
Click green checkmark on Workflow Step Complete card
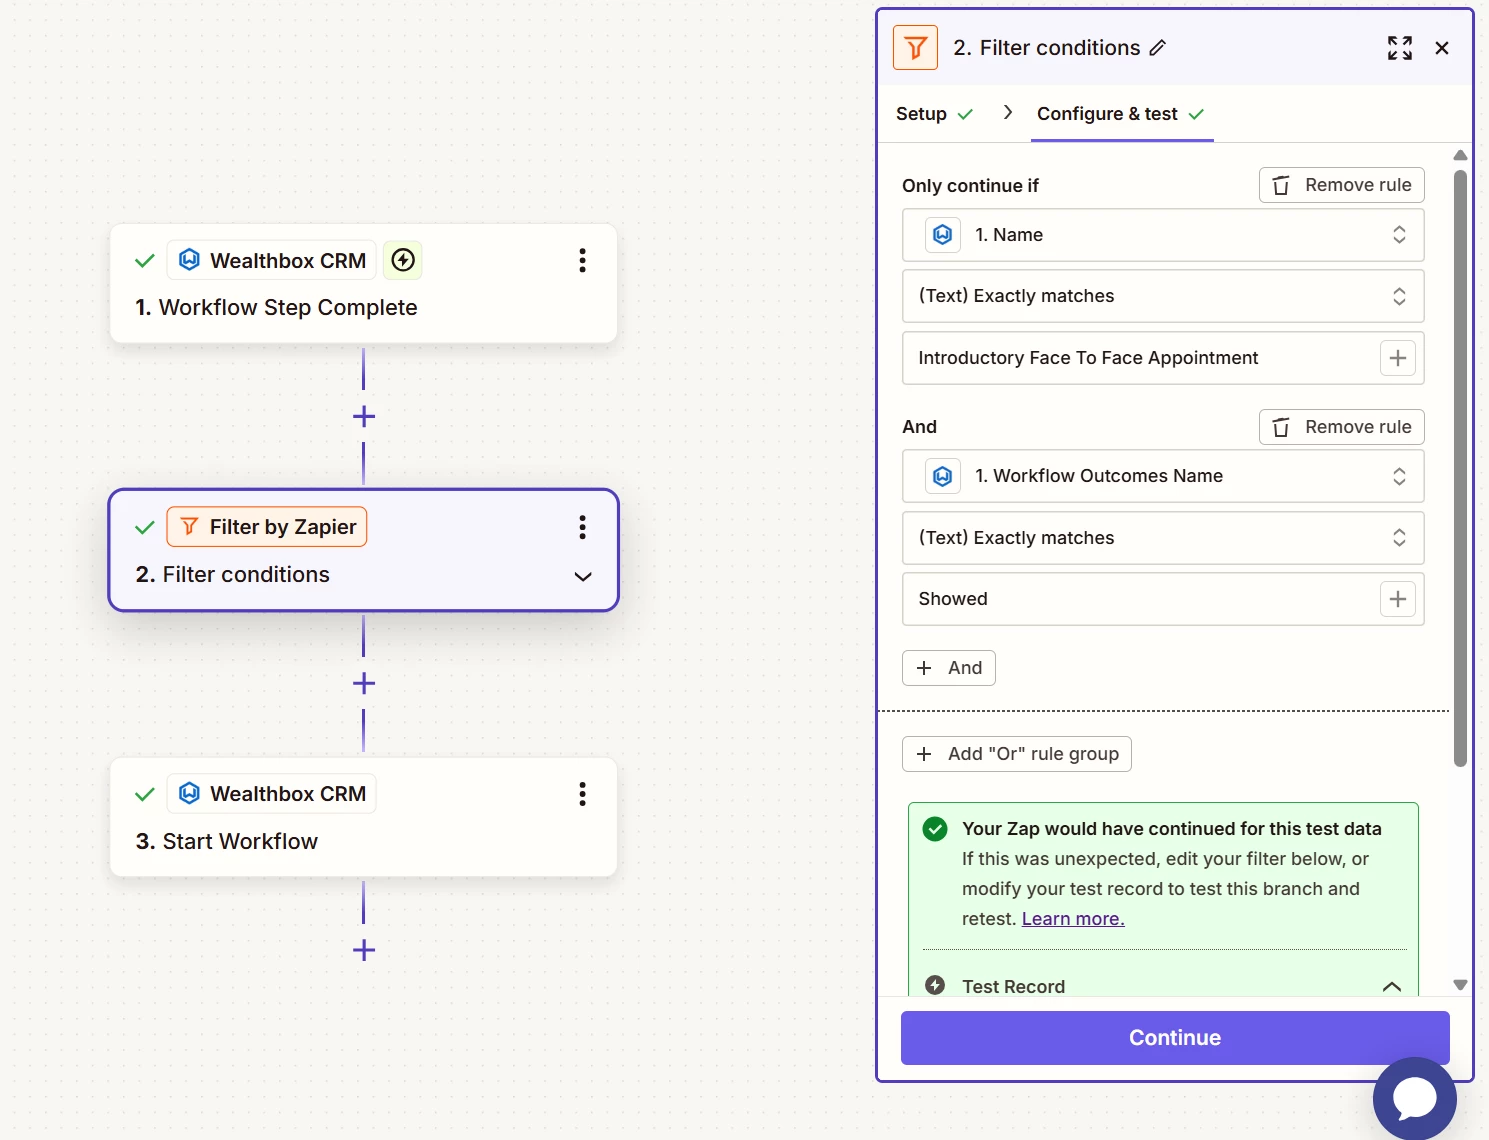click(x=145, y=261)
